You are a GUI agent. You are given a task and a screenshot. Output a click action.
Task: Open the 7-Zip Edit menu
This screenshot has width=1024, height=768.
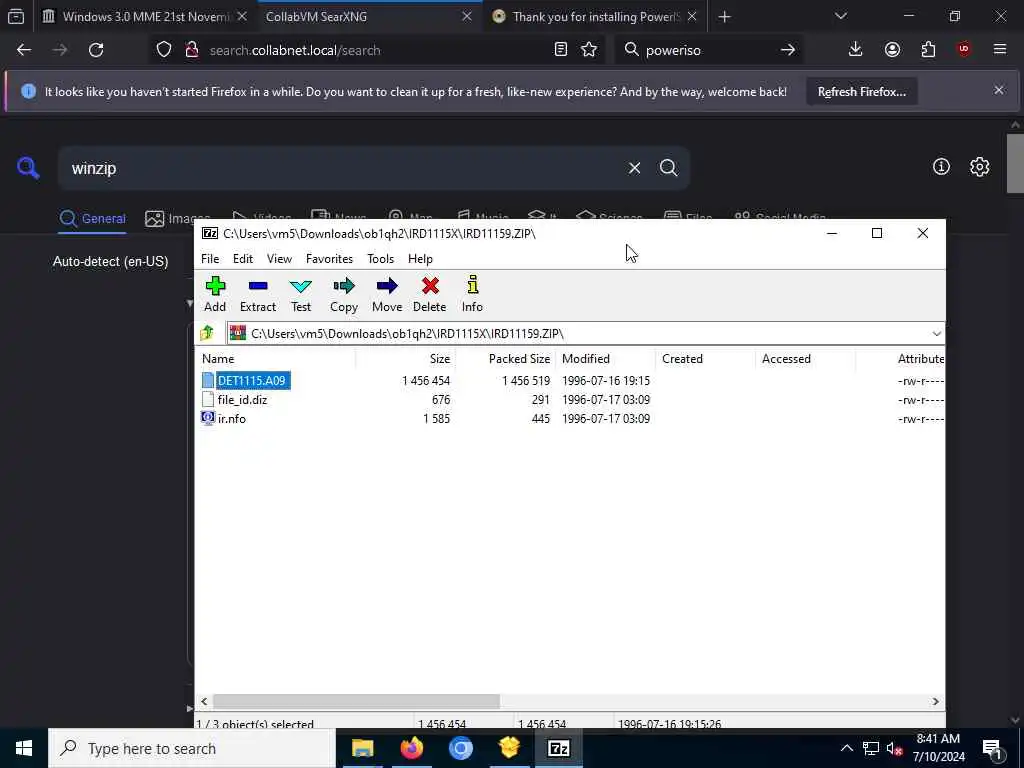[243, 259]
